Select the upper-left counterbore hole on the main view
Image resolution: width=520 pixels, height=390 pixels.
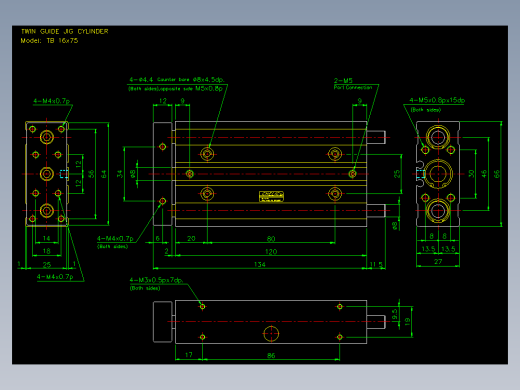207,154
